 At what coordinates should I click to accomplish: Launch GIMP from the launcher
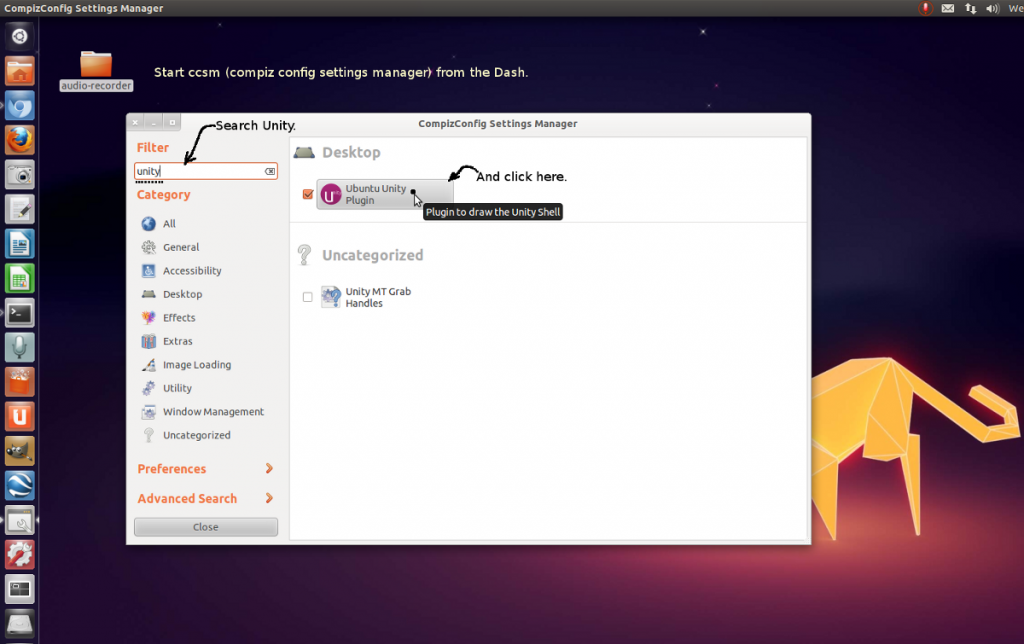(x=20, y=451)
